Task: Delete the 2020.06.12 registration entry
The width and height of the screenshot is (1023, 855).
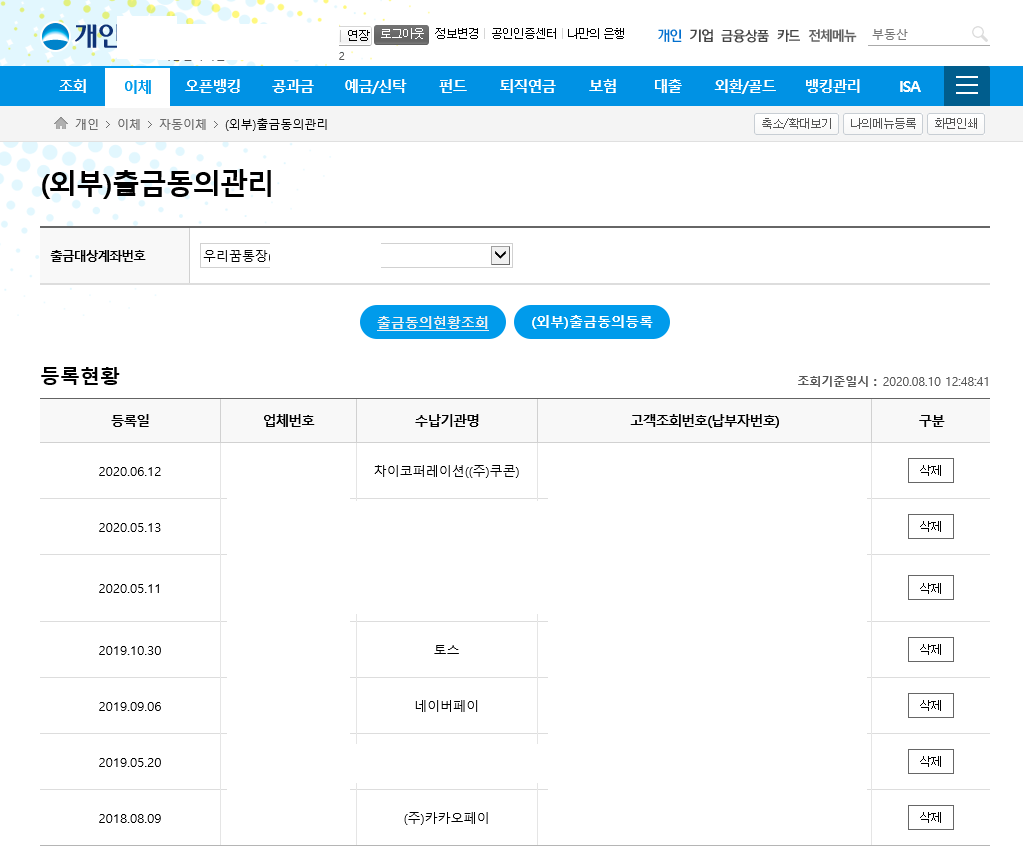Action: [930, 471]
